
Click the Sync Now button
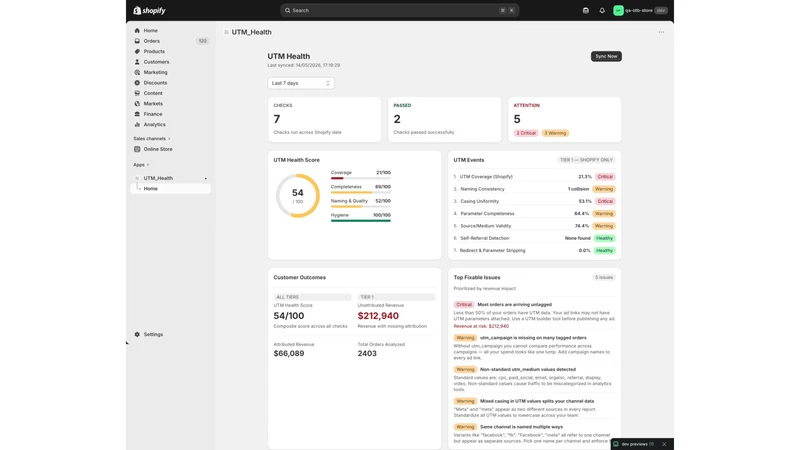[606, 56]
